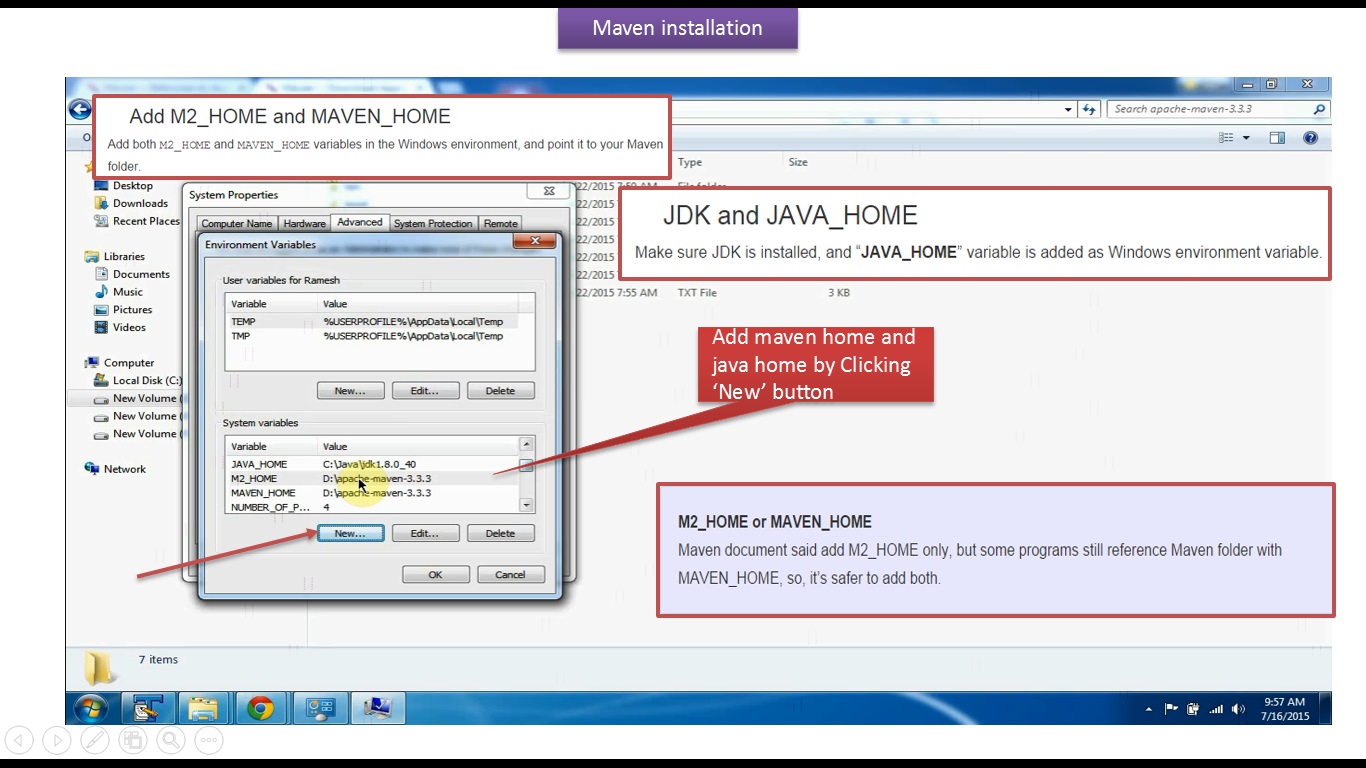Click the slideshow zoom magnifier icon
Image resolution: width=1366 pixels, height=768 pixels.
pyautogui.click(x=171, y=740)
